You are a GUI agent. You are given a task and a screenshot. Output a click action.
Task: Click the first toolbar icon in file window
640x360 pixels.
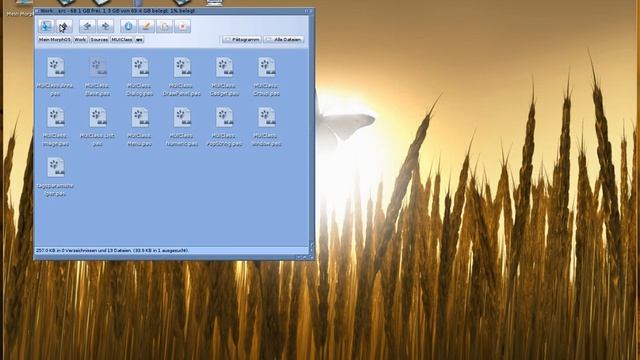[46, 26]
